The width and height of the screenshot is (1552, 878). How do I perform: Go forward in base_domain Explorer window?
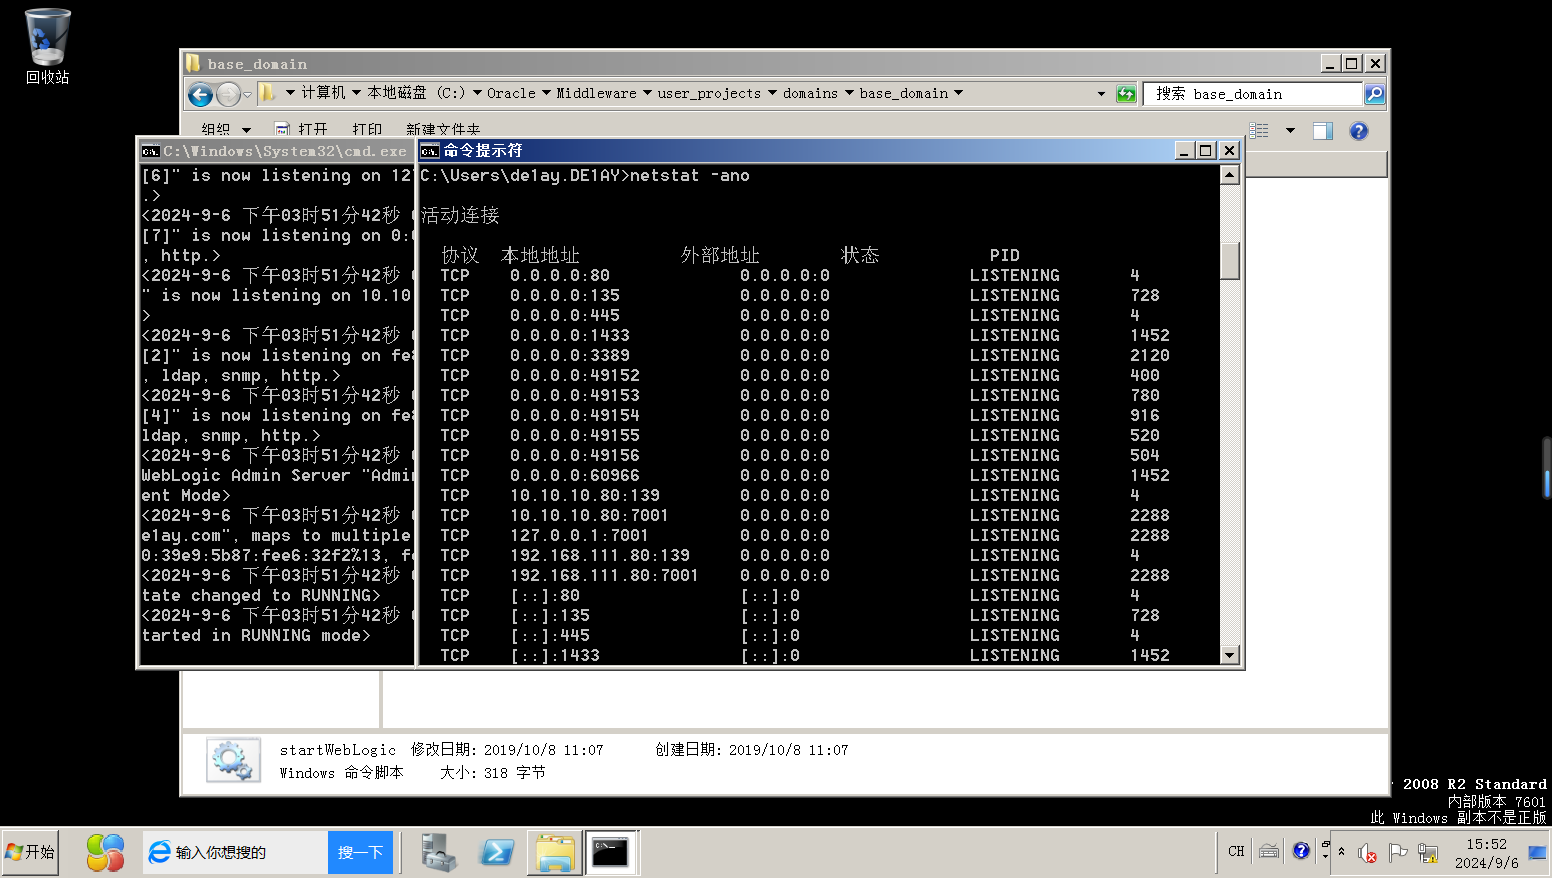228,94
